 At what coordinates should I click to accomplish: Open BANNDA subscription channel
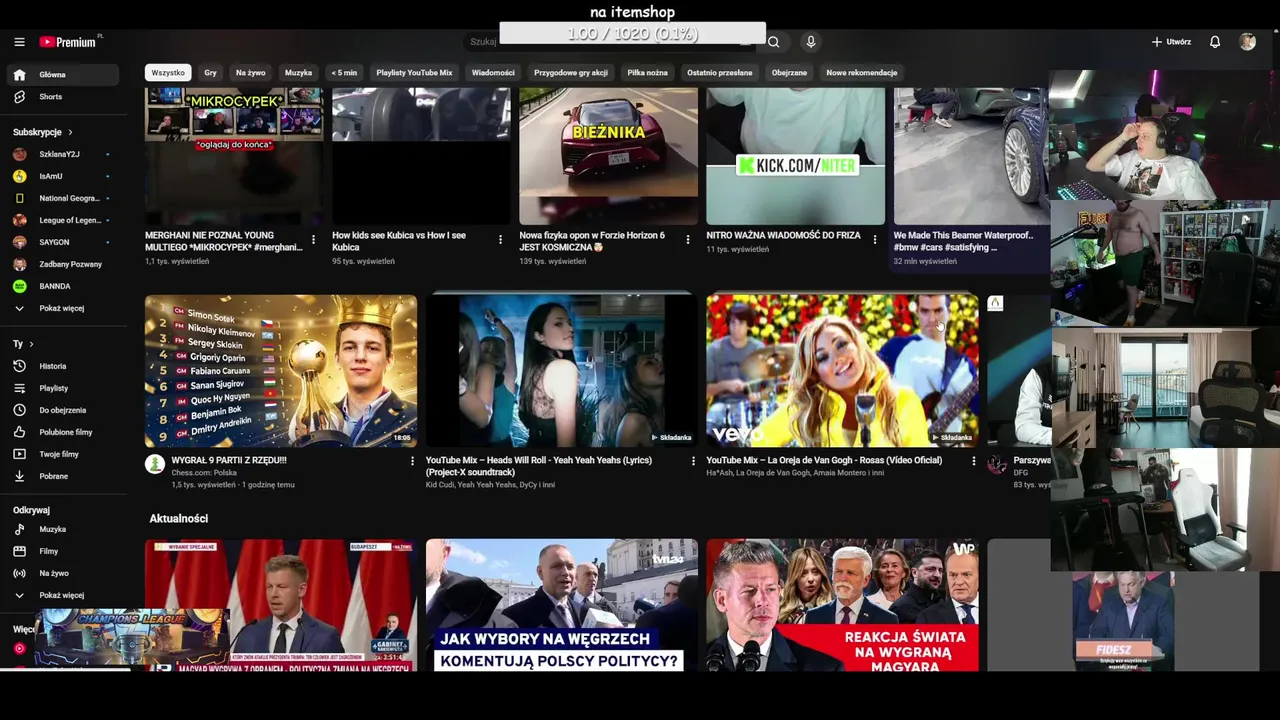point(62,286)
